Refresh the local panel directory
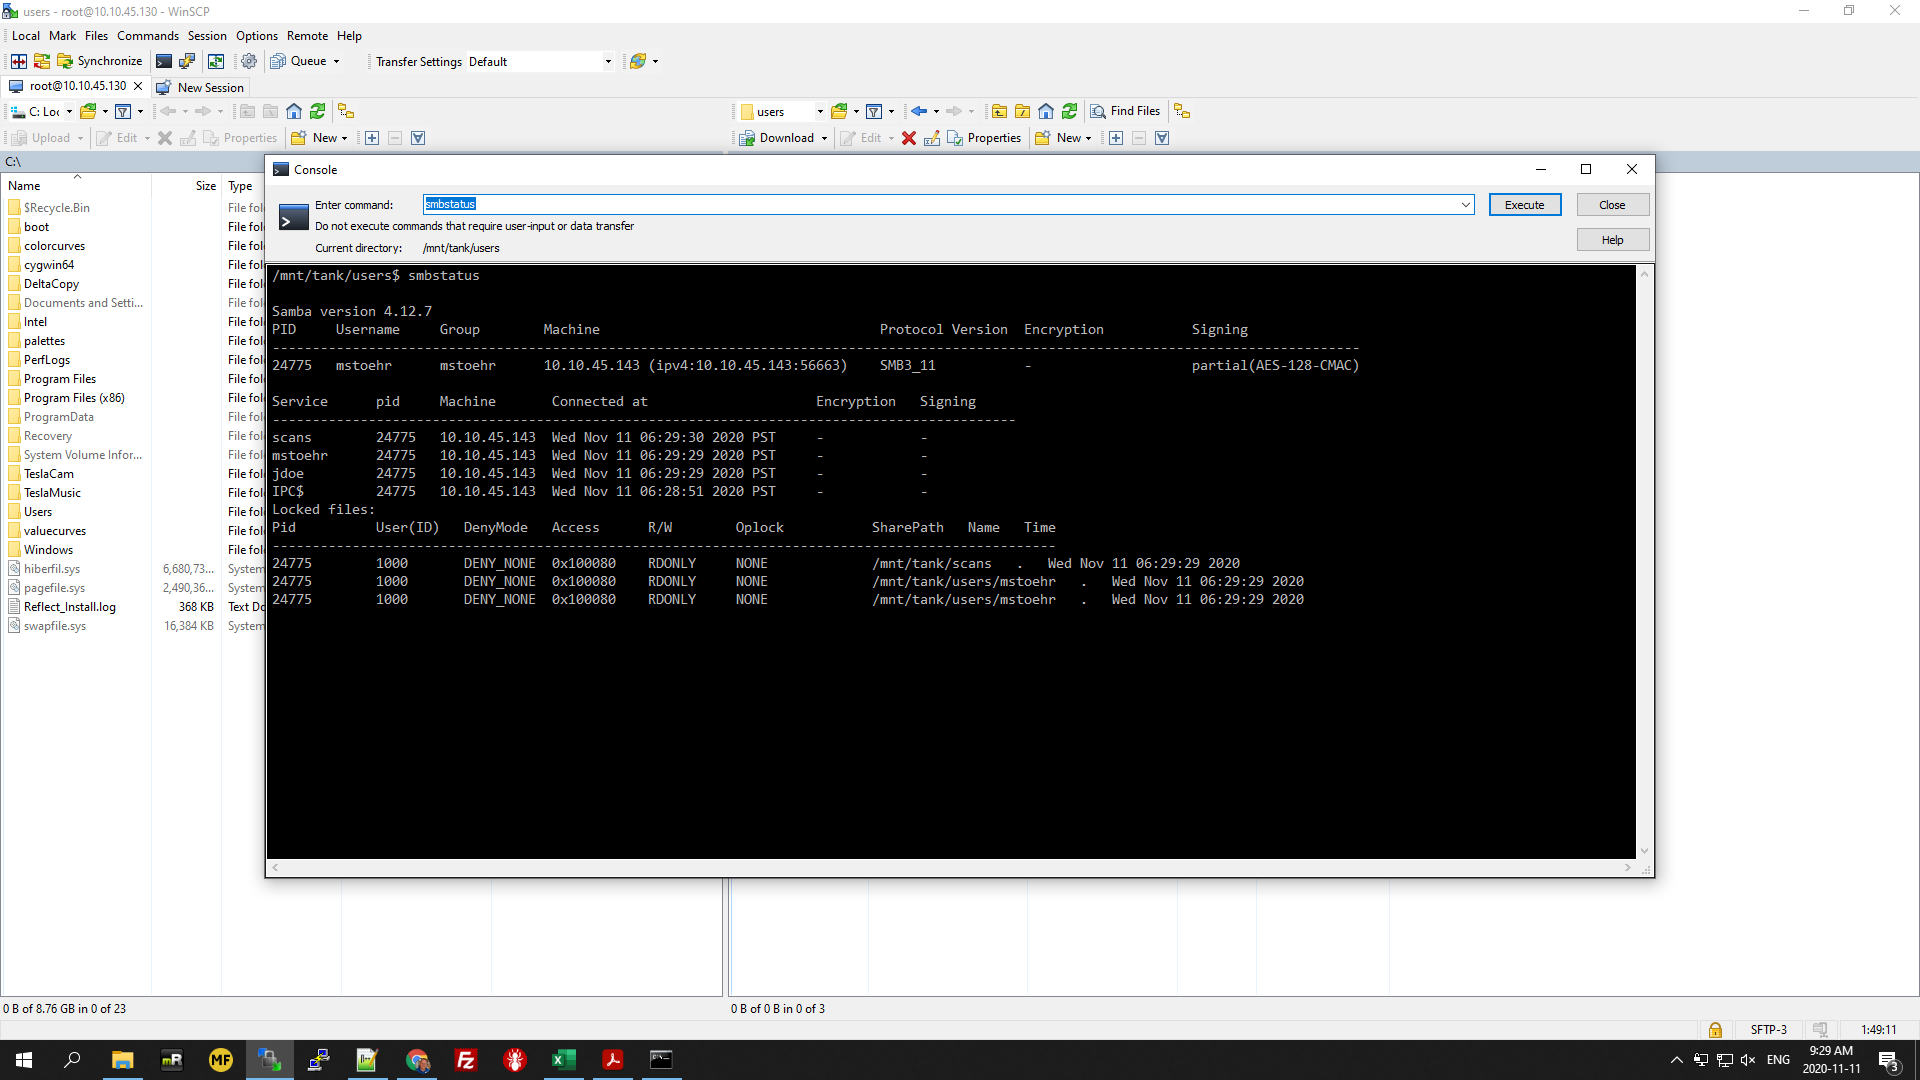 coord(318,111)
